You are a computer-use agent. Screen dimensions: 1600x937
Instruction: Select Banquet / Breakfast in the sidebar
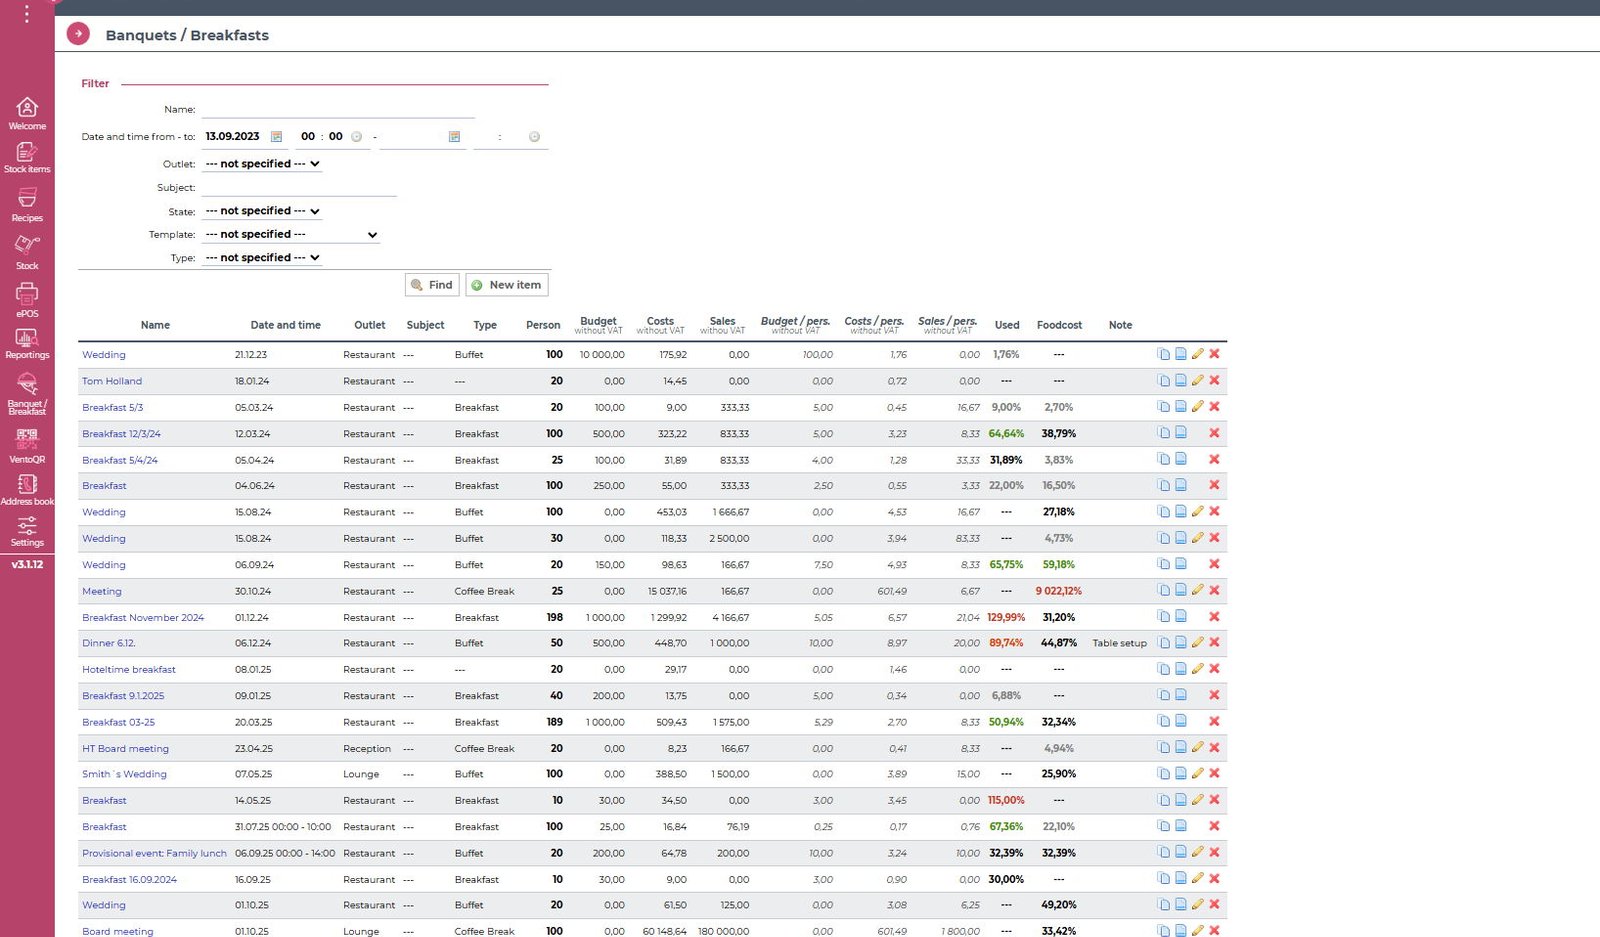click(x=27, y=394)
